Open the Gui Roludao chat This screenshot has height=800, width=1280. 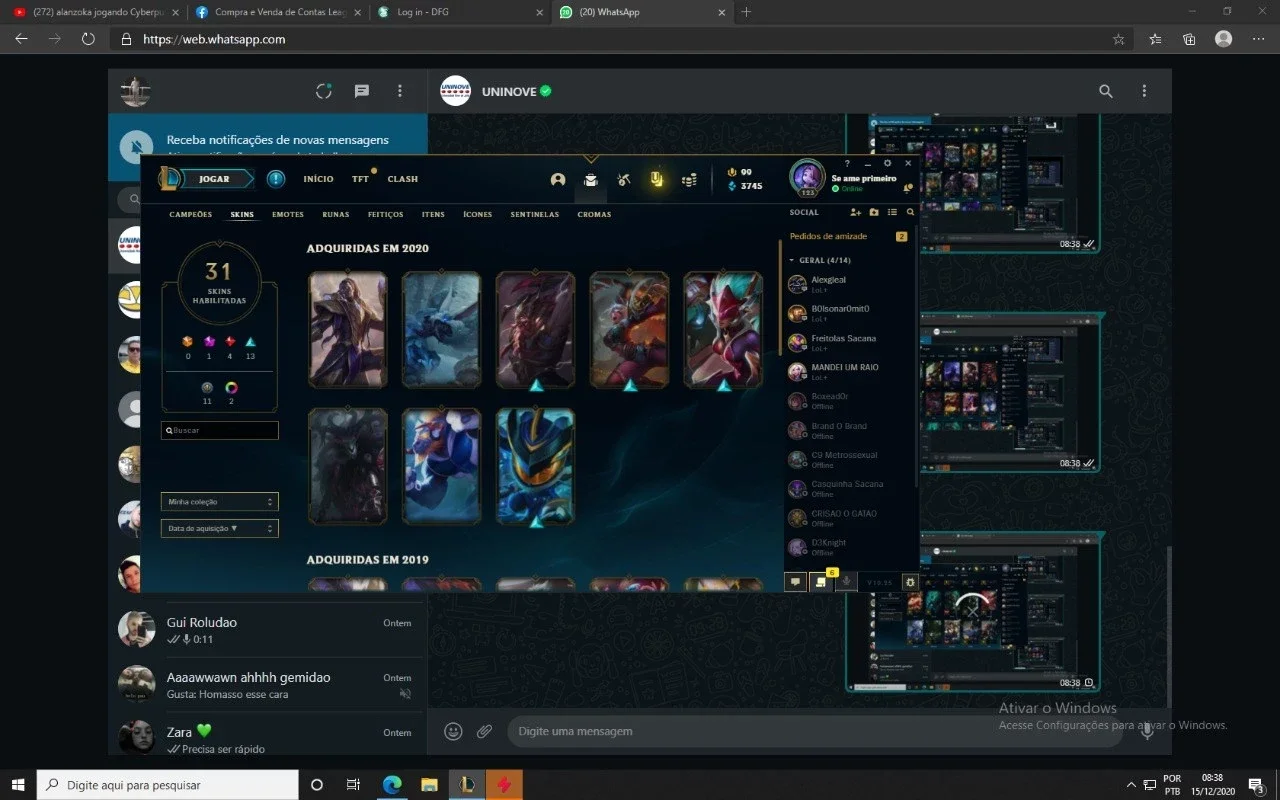tap(268, 630)
